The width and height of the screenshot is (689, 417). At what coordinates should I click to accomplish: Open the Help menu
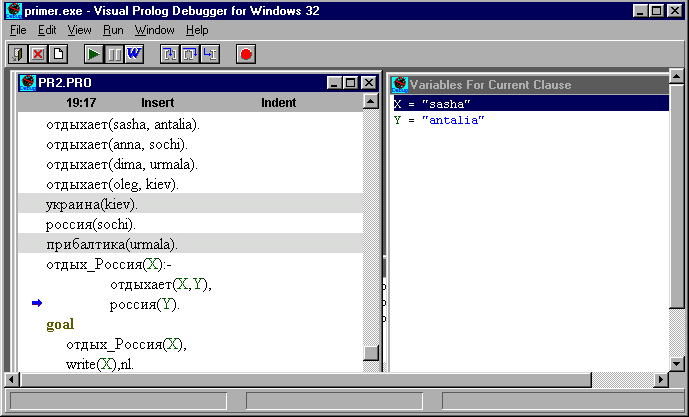197,30
